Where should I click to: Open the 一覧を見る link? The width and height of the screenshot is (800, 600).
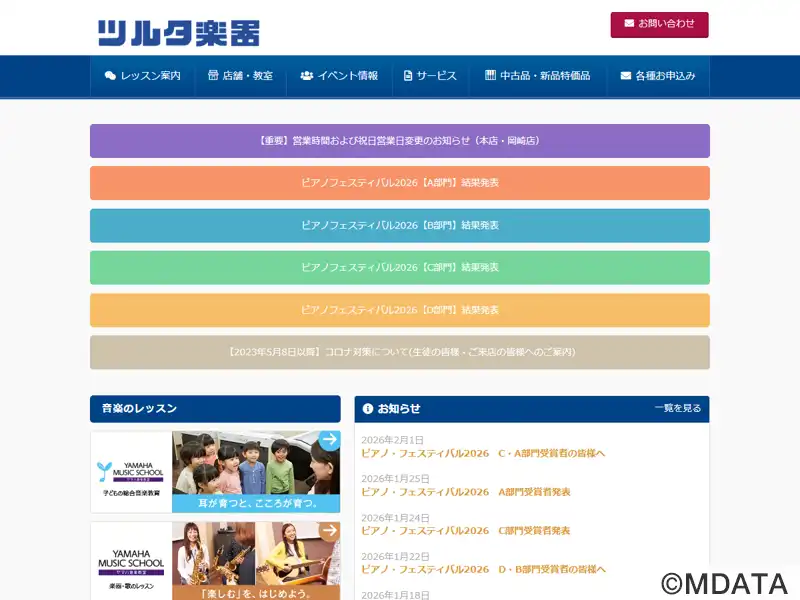678,408
